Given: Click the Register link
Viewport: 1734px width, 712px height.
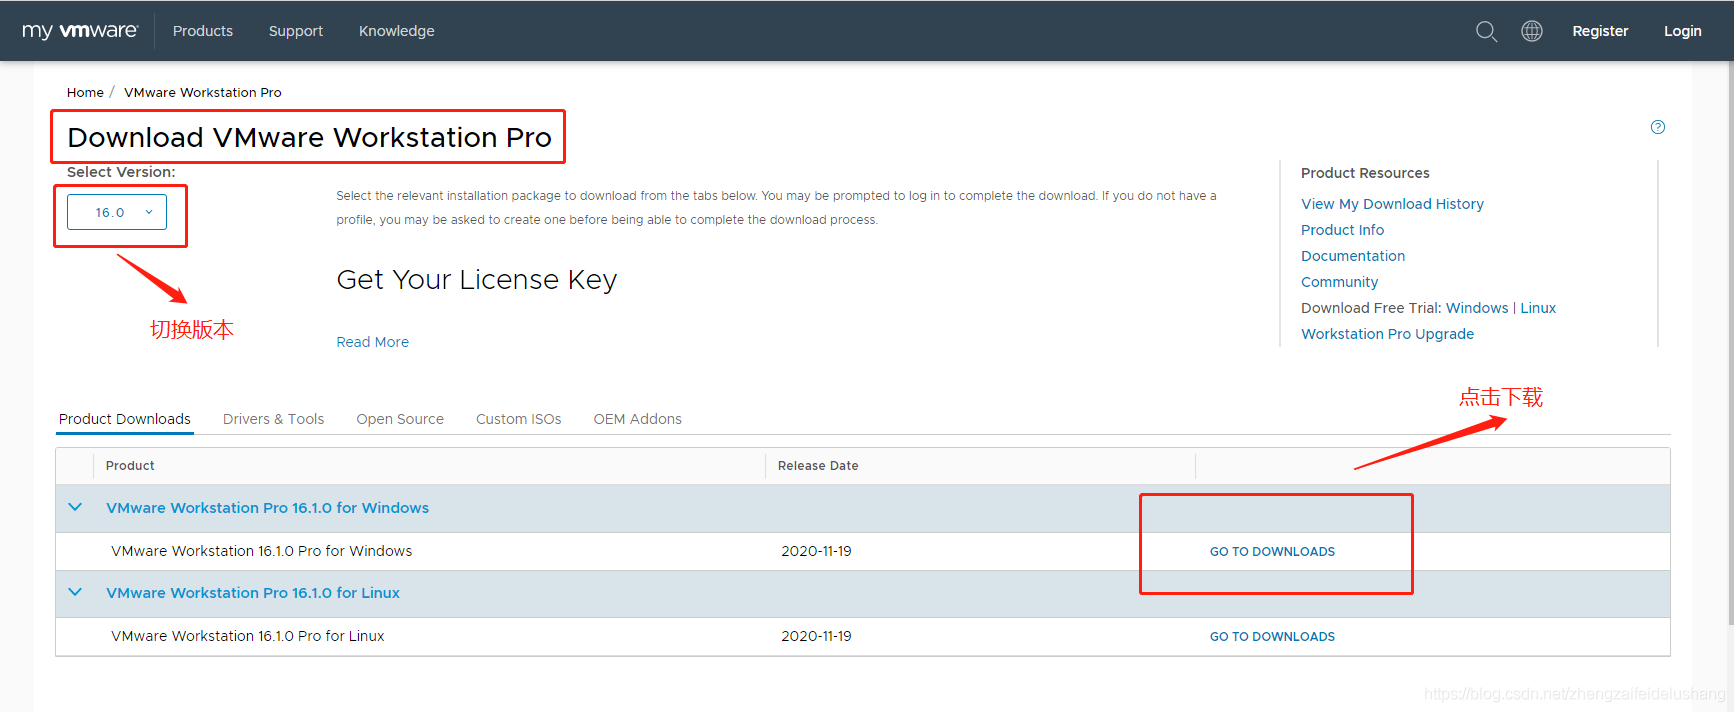Looking at the screenshot, I should click(x=1600, y=31).
